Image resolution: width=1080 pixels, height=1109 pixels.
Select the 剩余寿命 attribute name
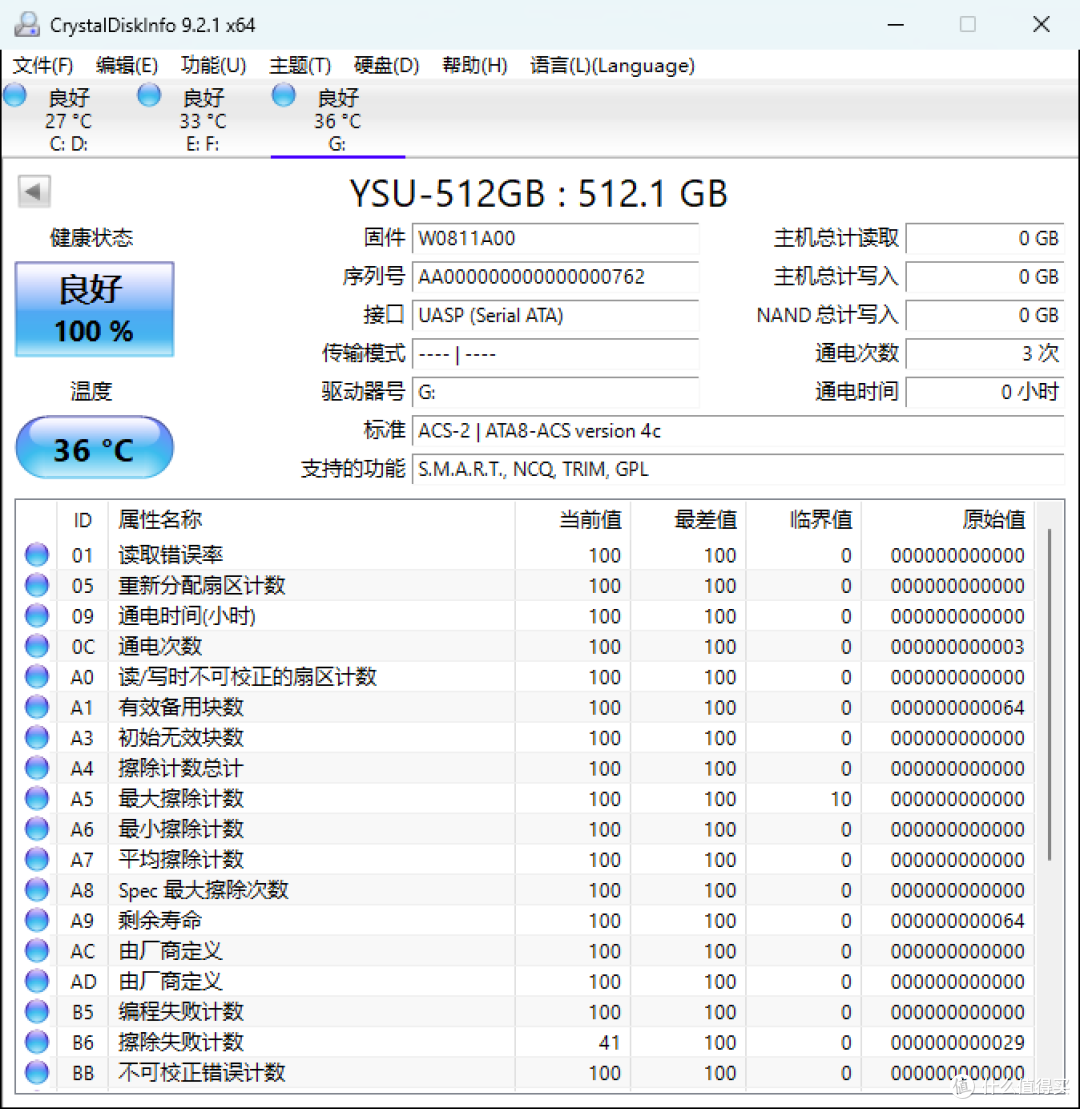pos(160,920)
